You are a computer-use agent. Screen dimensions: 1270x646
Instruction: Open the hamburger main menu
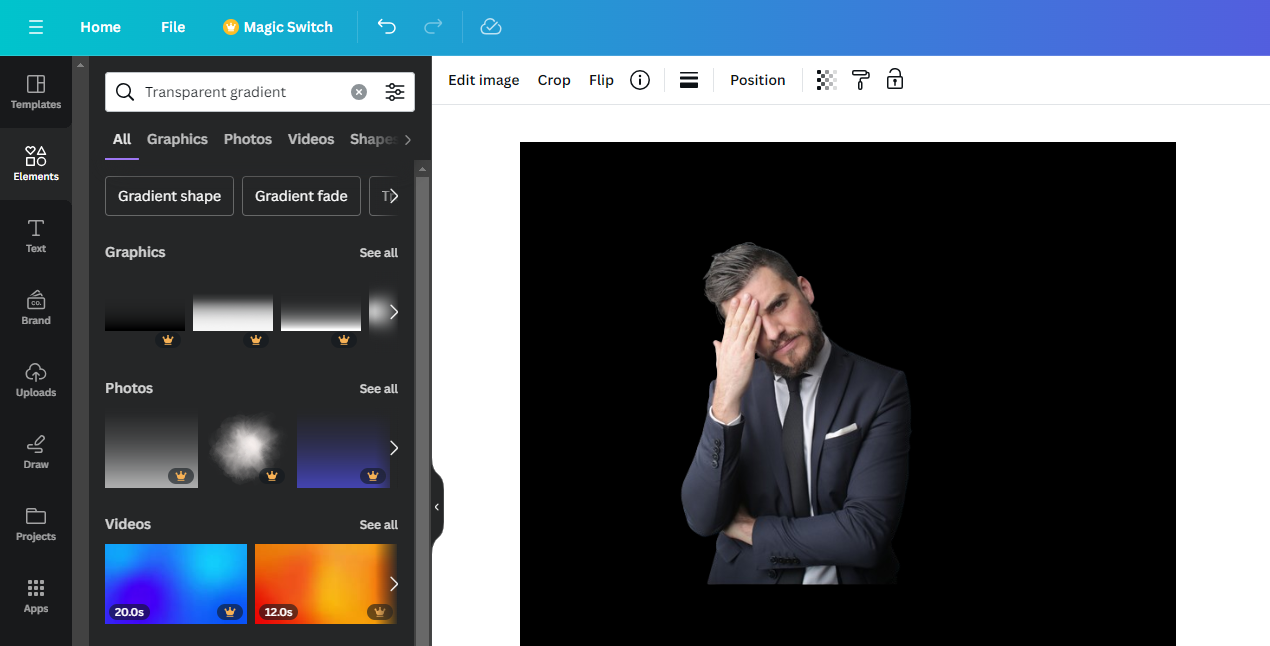[36, 27]
